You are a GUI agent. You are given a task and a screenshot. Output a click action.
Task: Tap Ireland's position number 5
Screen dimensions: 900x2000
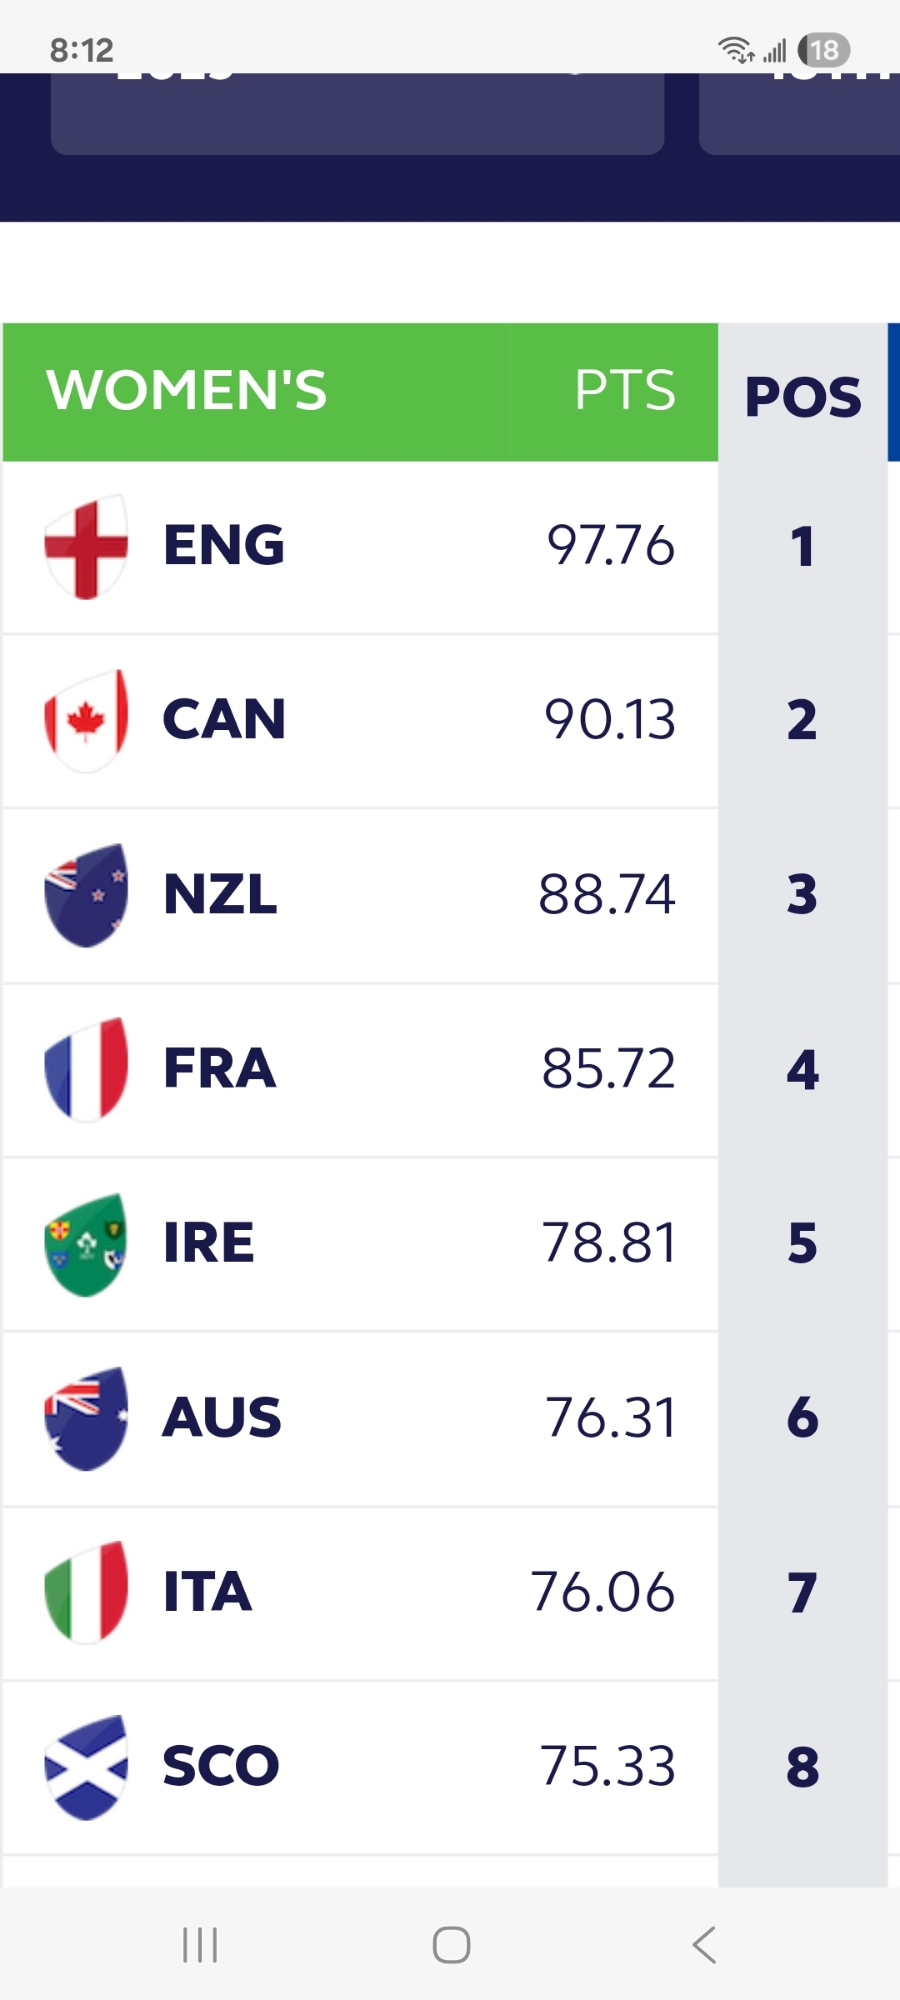pyautogui.click(x=802, y=1244)
